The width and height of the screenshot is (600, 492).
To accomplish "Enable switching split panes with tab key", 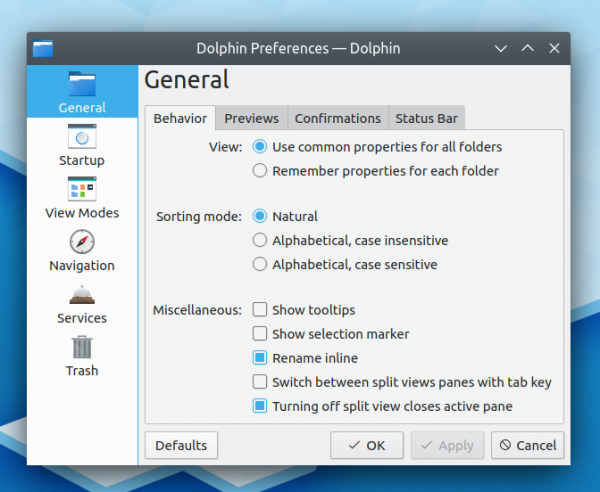I will coord(260,382).
